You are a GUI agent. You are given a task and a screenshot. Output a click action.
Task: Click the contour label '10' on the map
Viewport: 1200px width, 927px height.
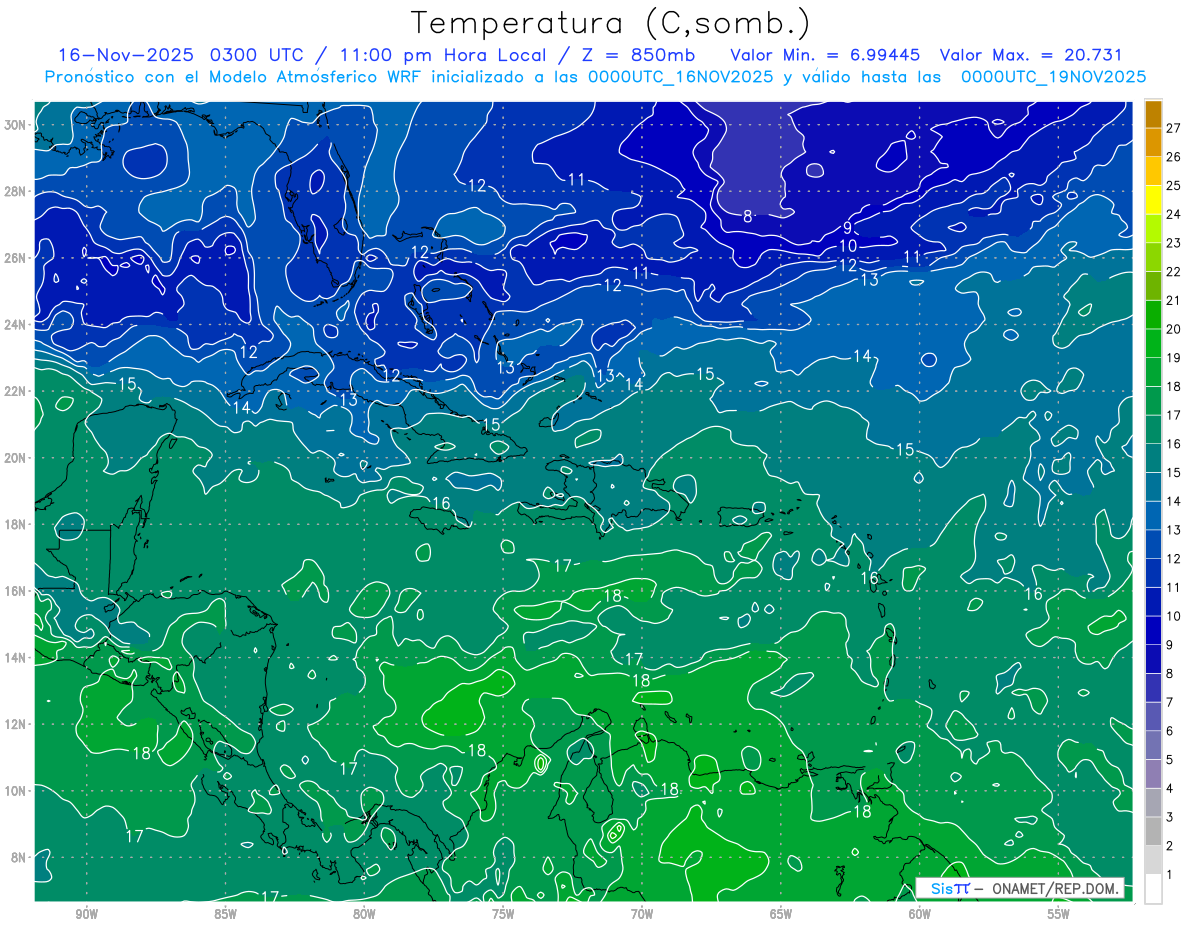848,246
